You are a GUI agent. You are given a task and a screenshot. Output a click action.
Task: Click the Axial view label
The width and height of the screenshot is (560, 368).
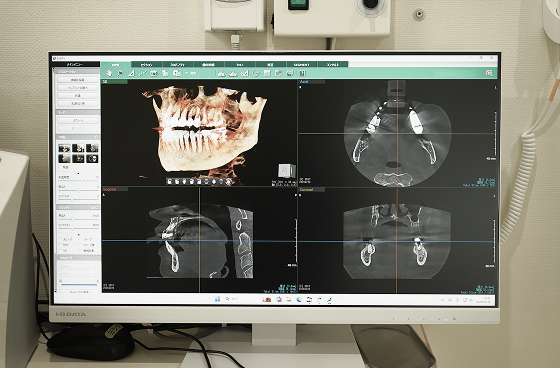point(304,82)
